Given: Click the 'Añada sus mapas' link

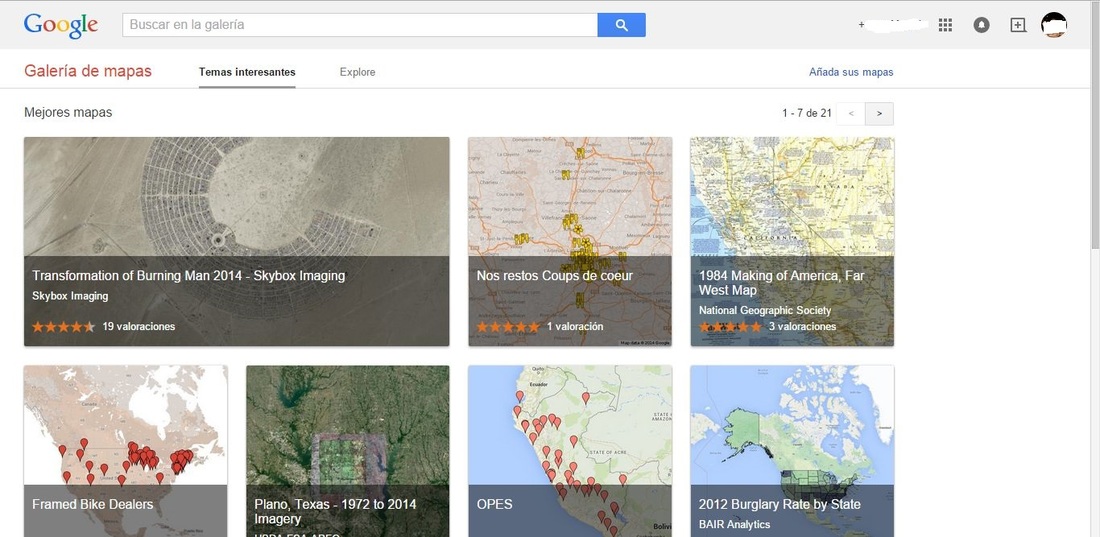Looking at the screenshot, I should coord(851,72).
